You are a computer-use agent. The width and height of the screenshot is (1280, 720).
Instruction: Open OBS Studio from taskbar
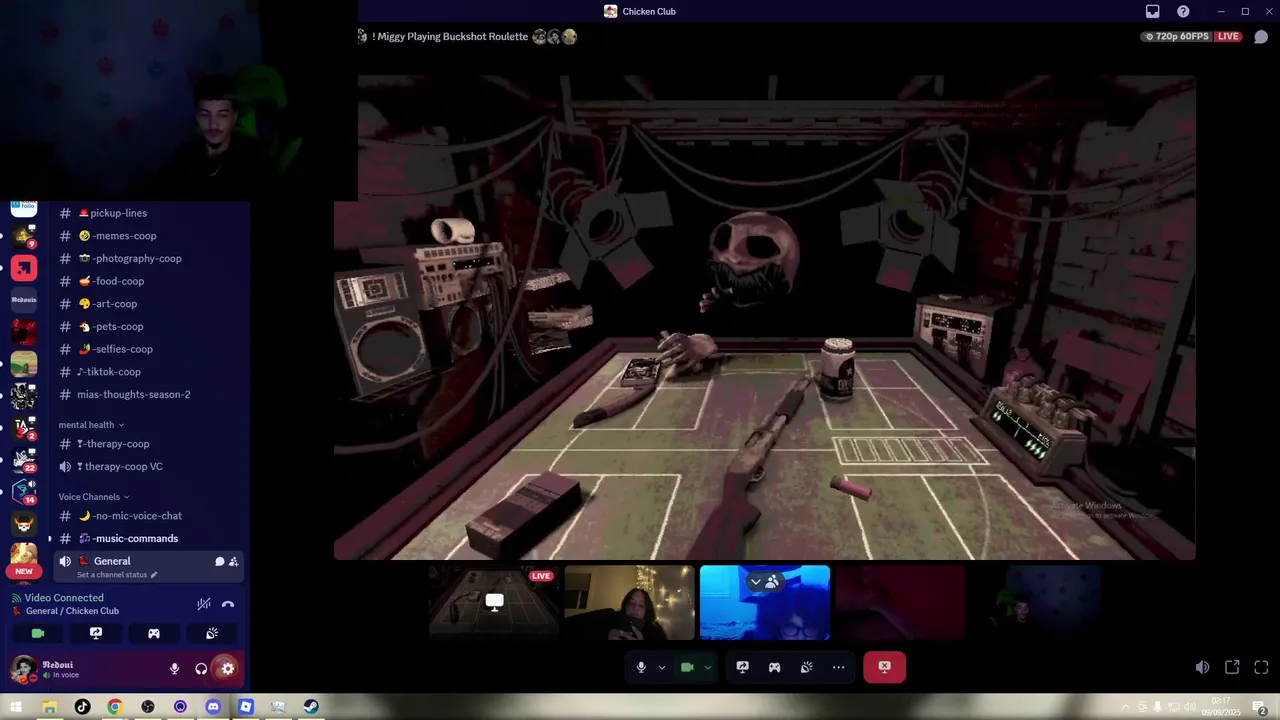point(148,707)
